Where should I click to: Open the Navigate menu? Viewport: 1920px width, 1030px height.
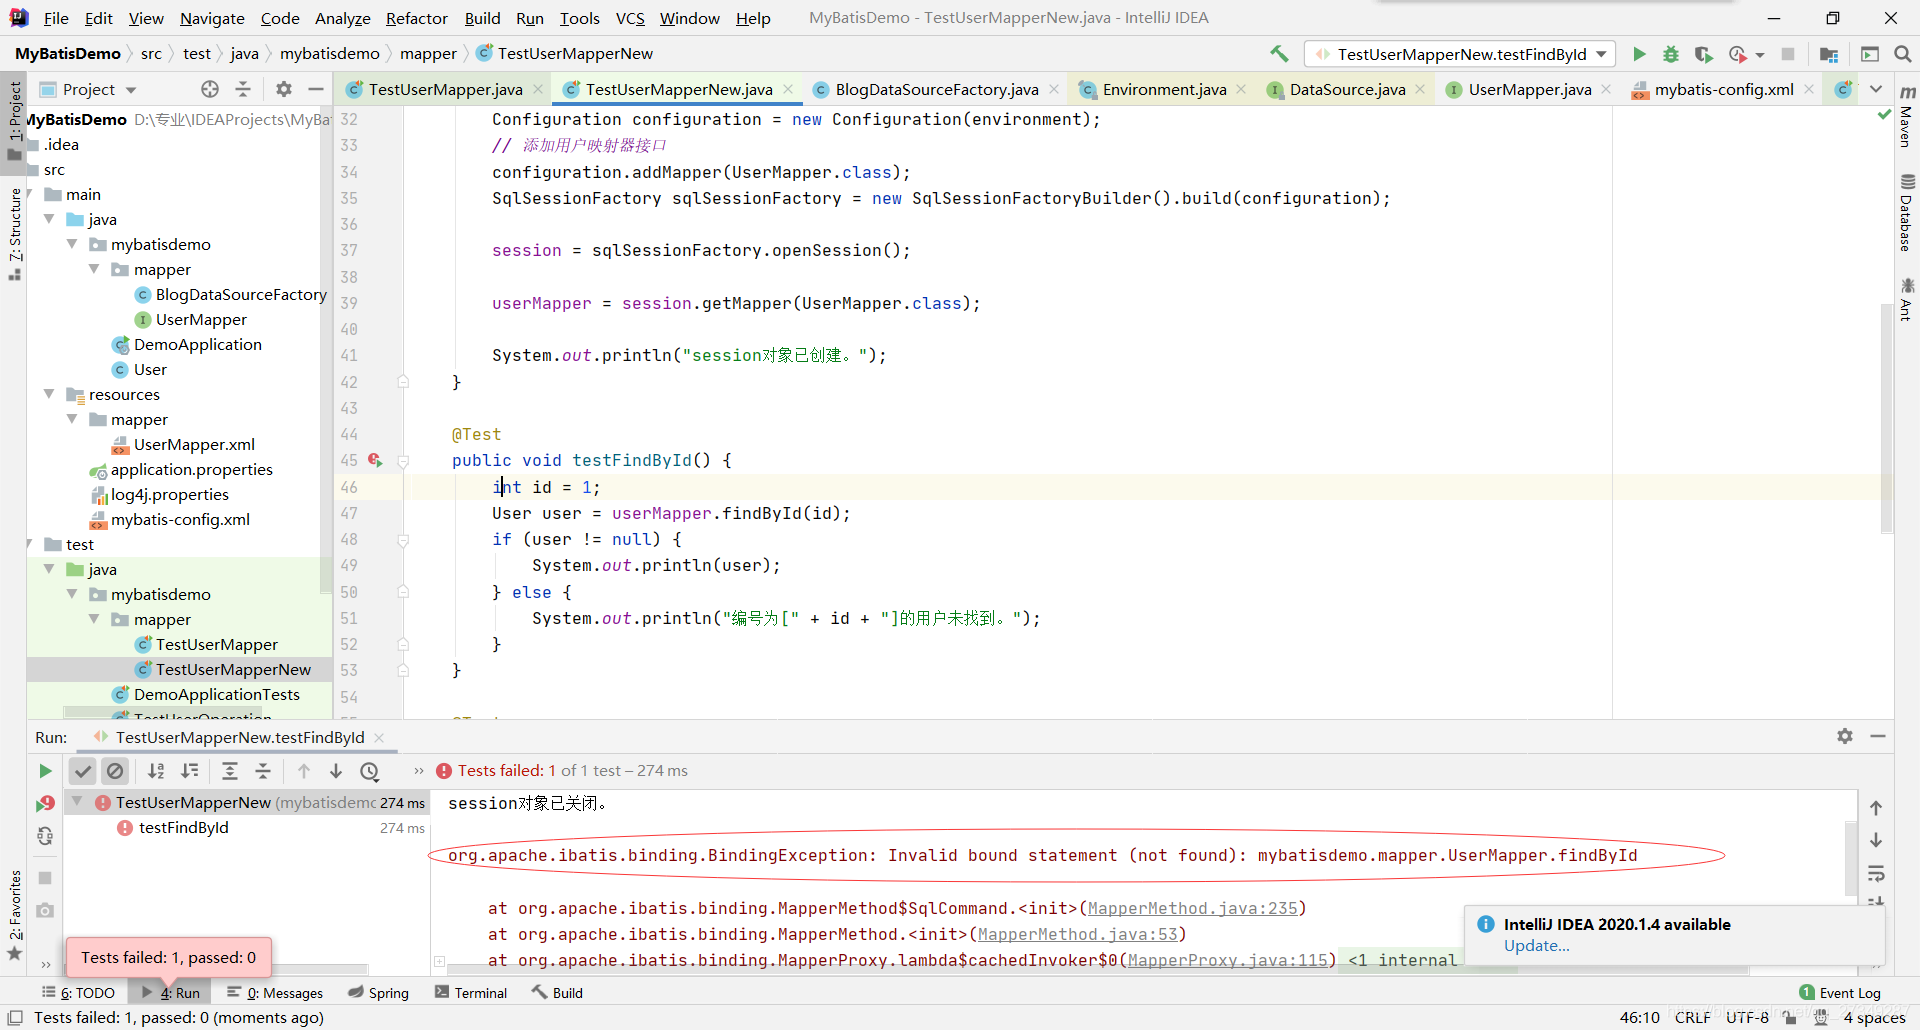[212, 18]
